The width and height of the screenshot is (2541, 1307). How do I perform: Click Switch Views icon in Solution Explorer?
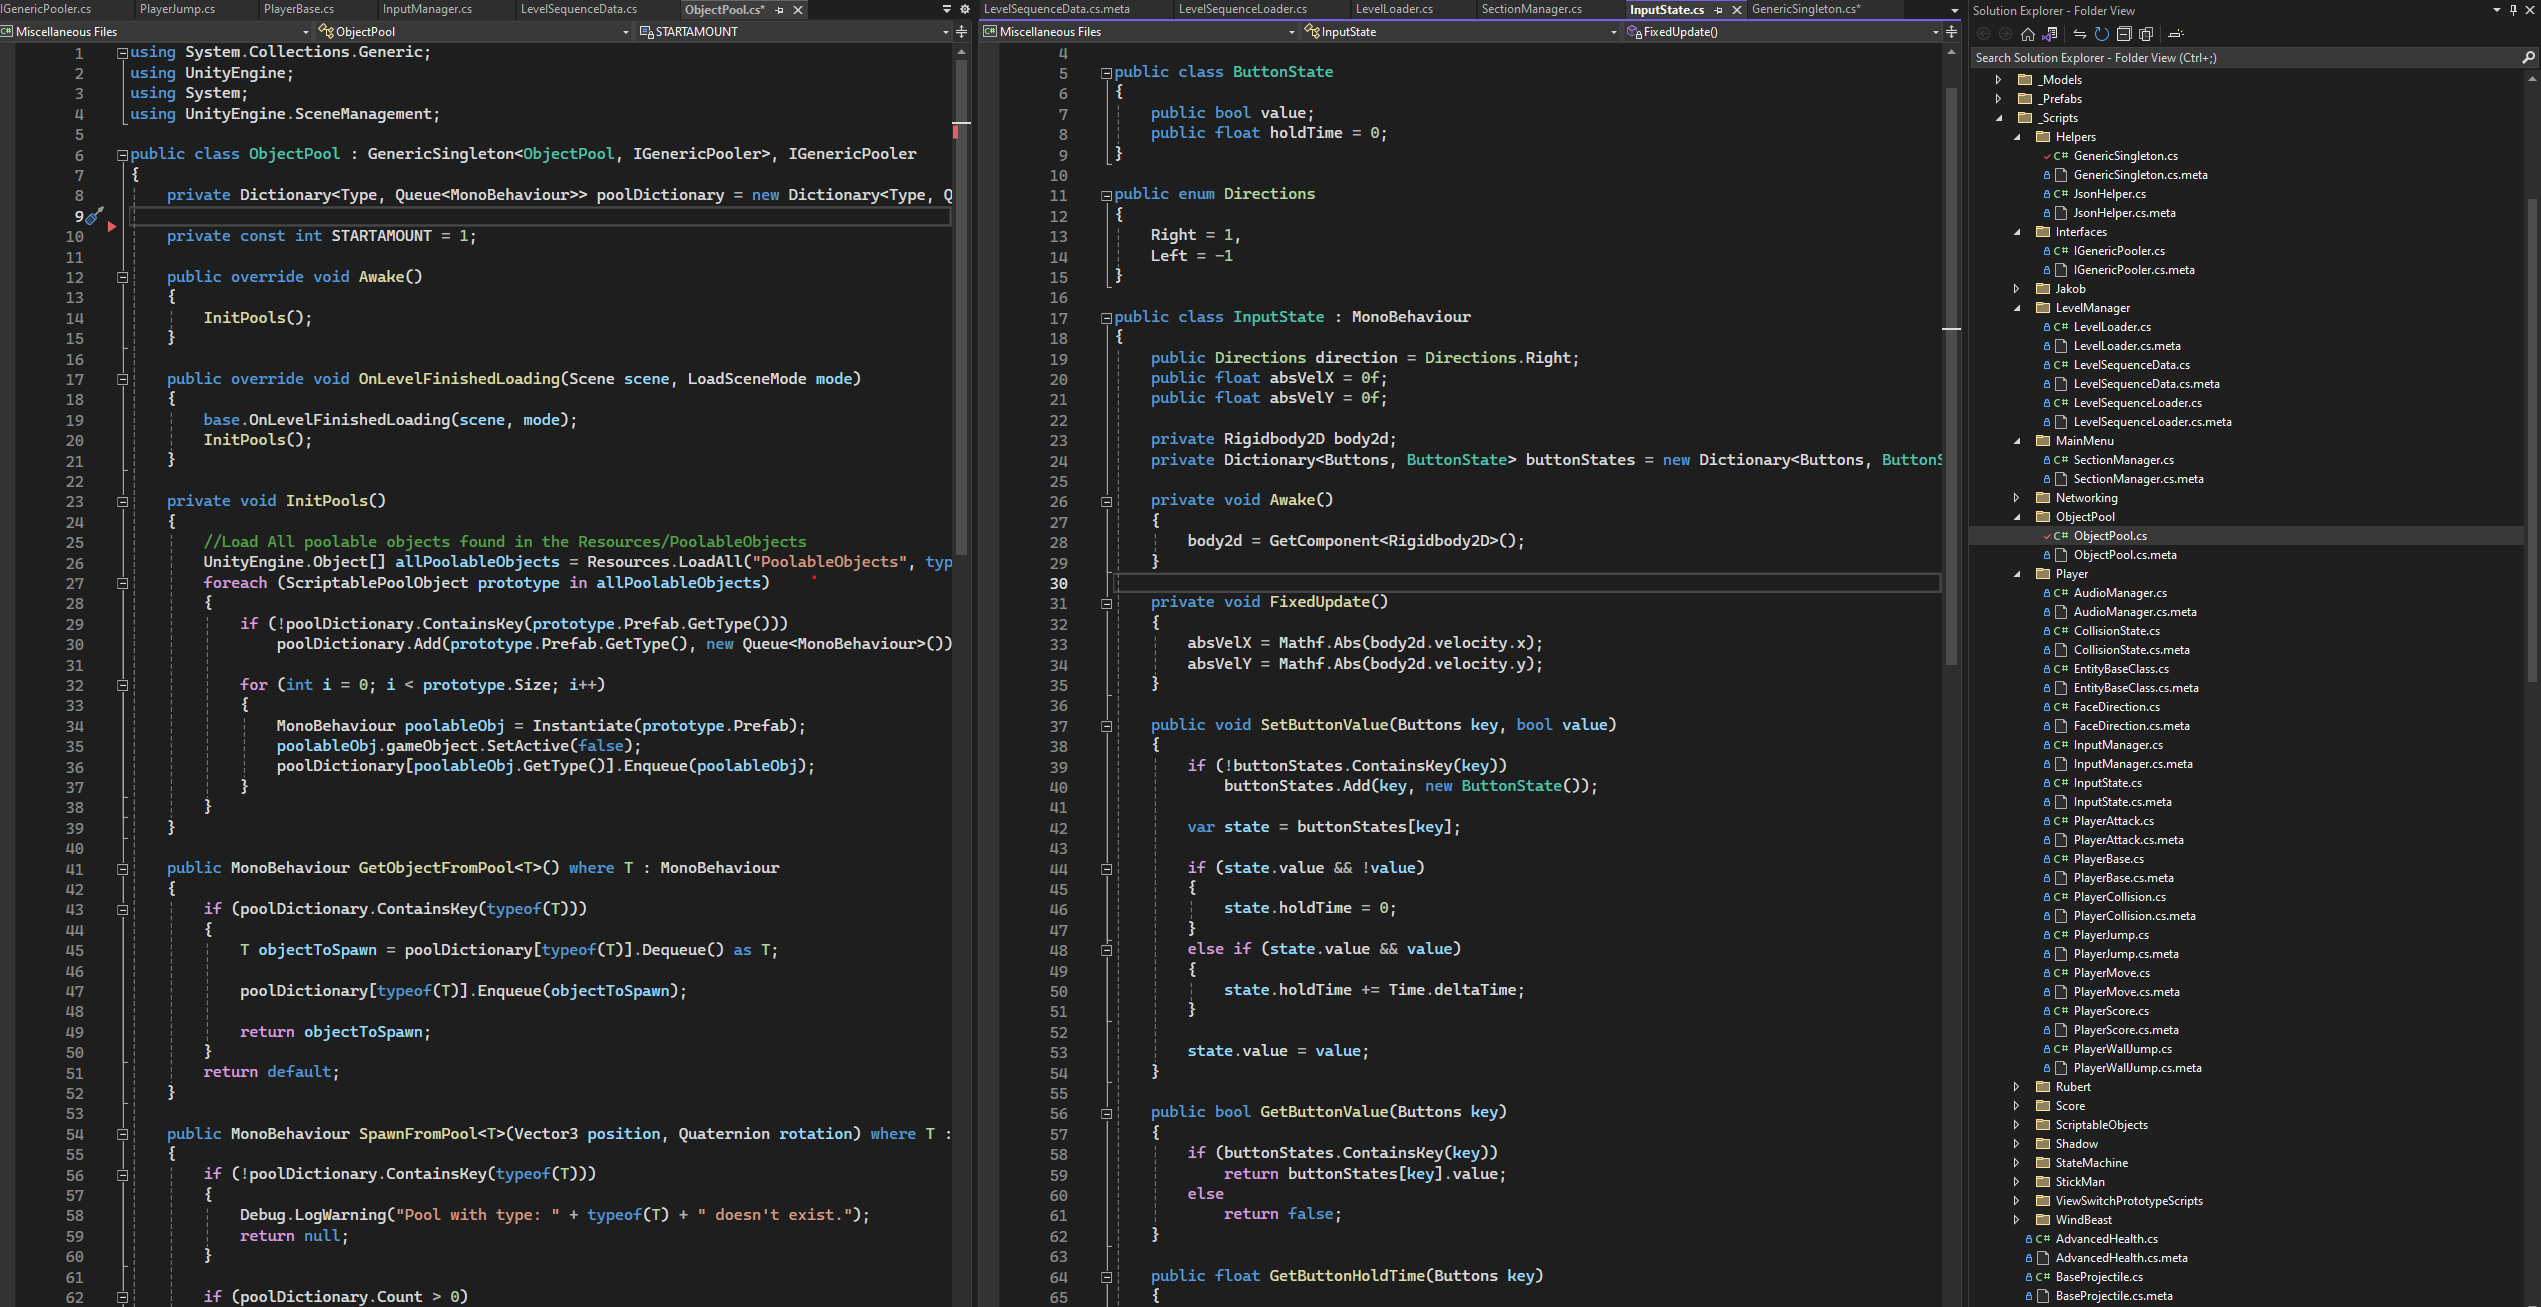point(2049,34)
